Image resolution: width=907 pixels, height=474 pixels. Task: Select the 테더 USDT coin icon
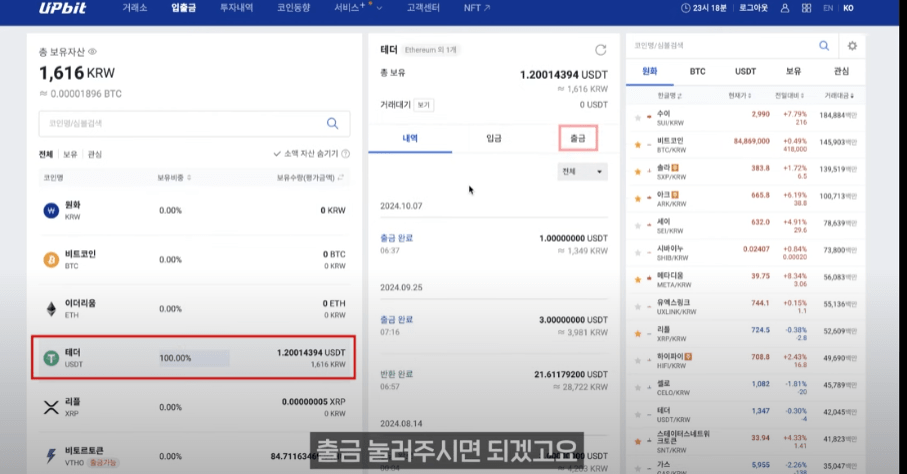click(x=51, y=358)
